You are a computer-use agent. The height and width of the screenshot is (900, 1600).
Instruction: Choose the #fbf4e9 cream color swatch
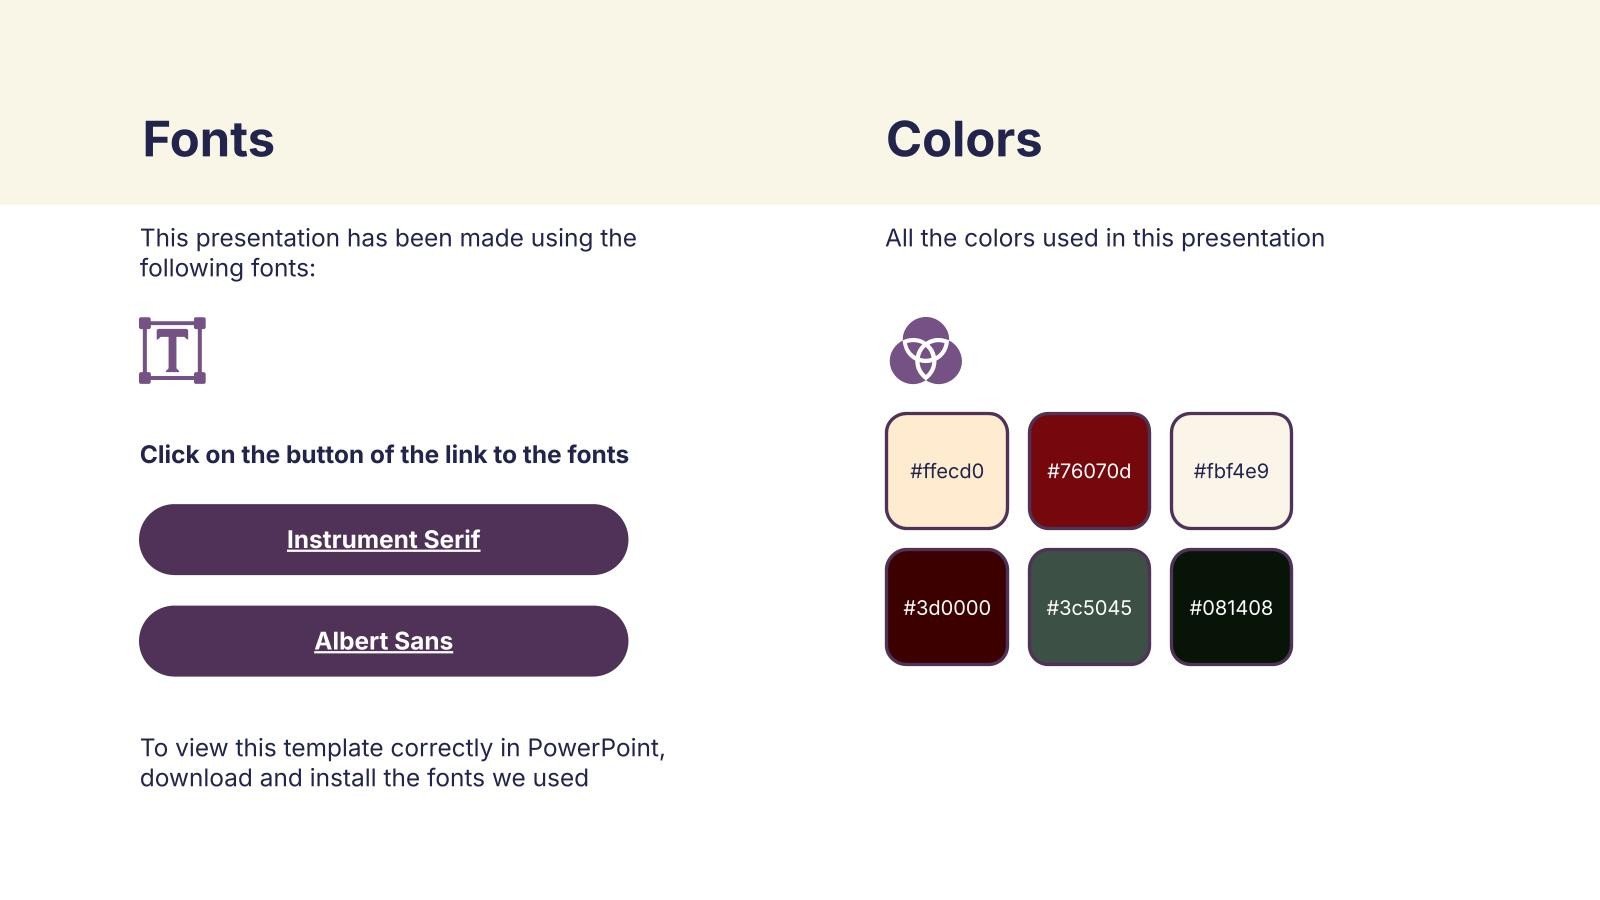point(1230,471)
